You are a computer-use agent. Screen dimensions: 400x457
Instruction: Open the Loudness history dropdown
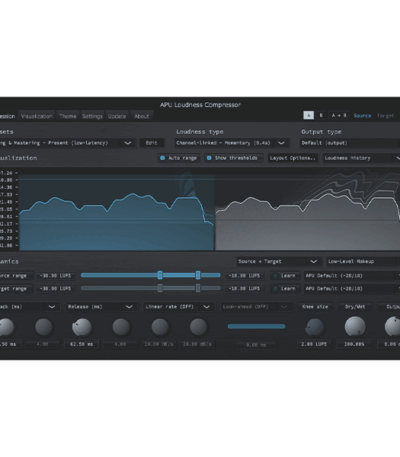(361, 158)
